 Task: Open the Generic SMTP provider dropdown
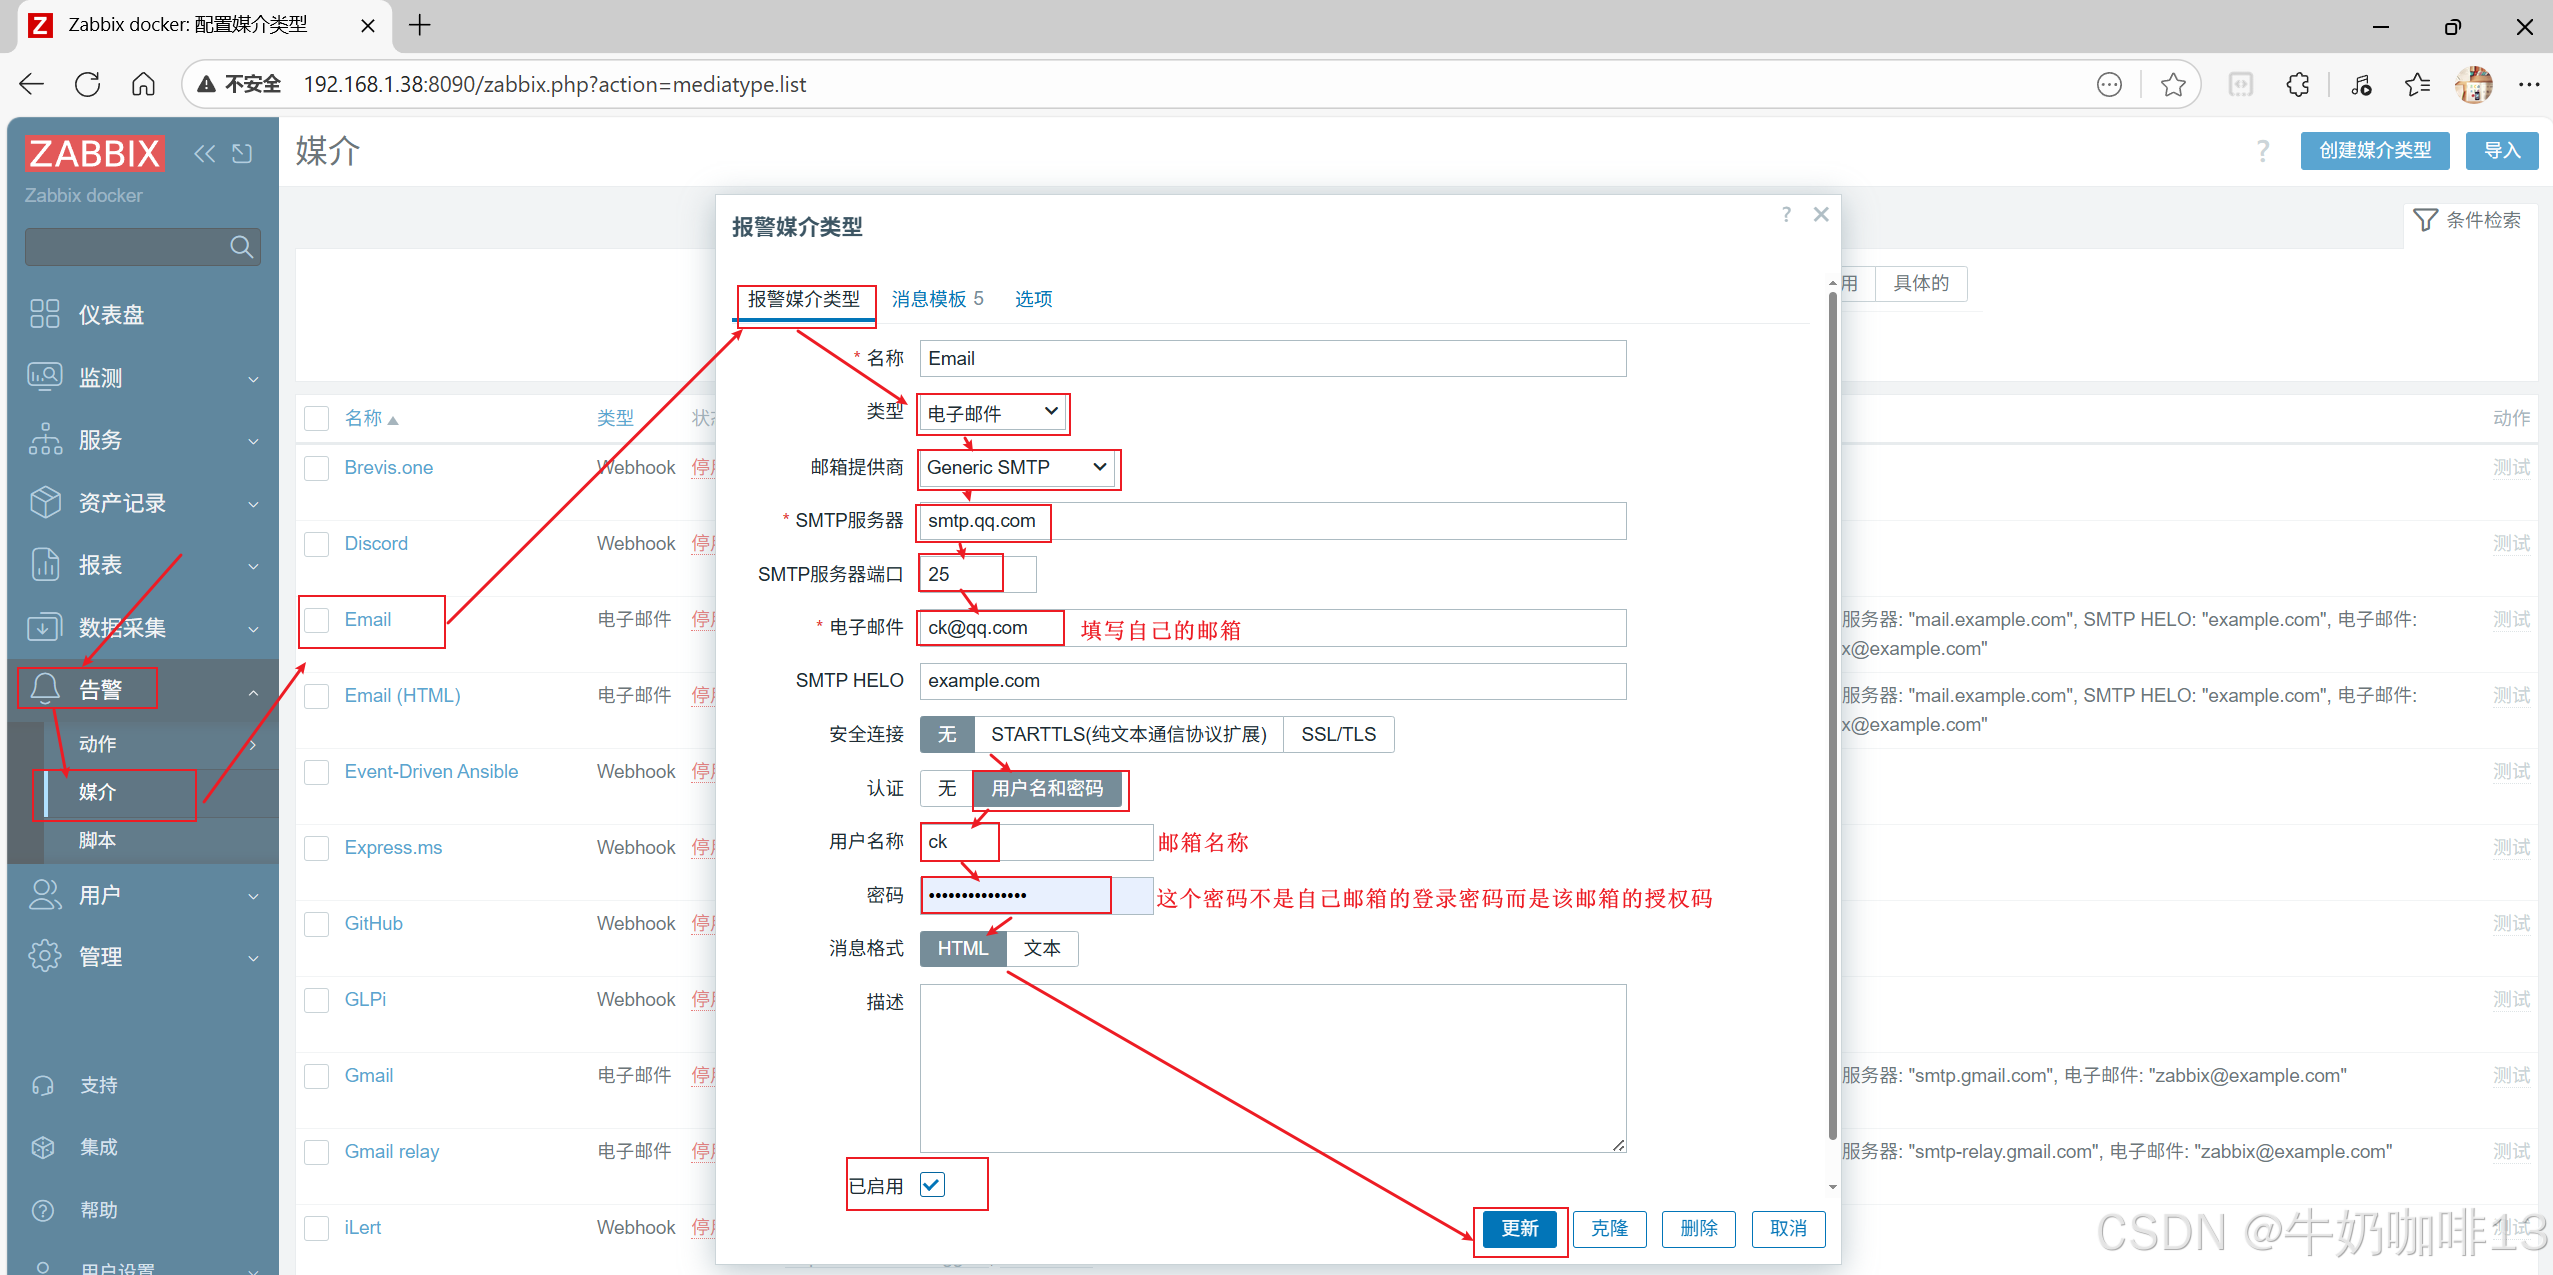[x=1016, y=467]
